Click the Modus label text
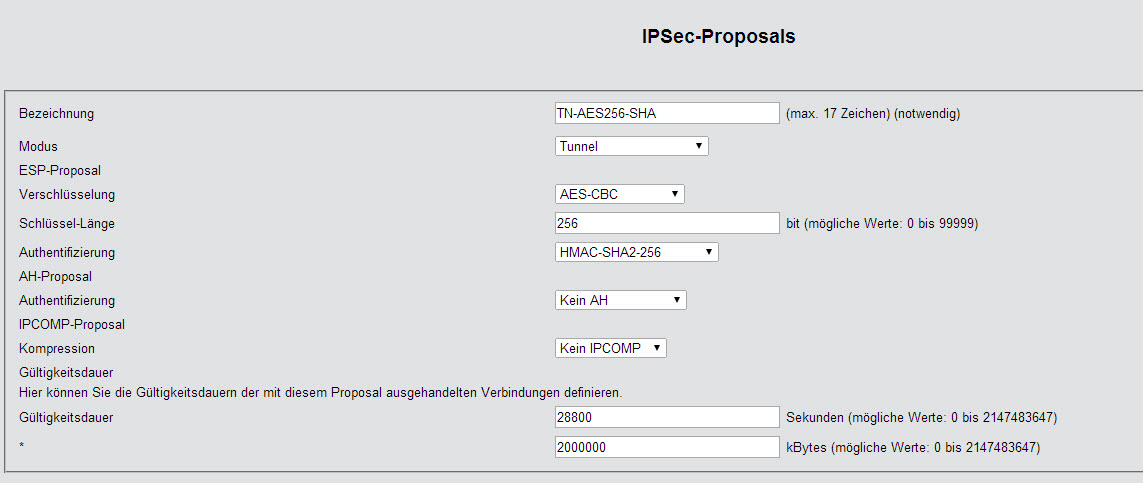The image size is (1143, 483). point(38,147)
